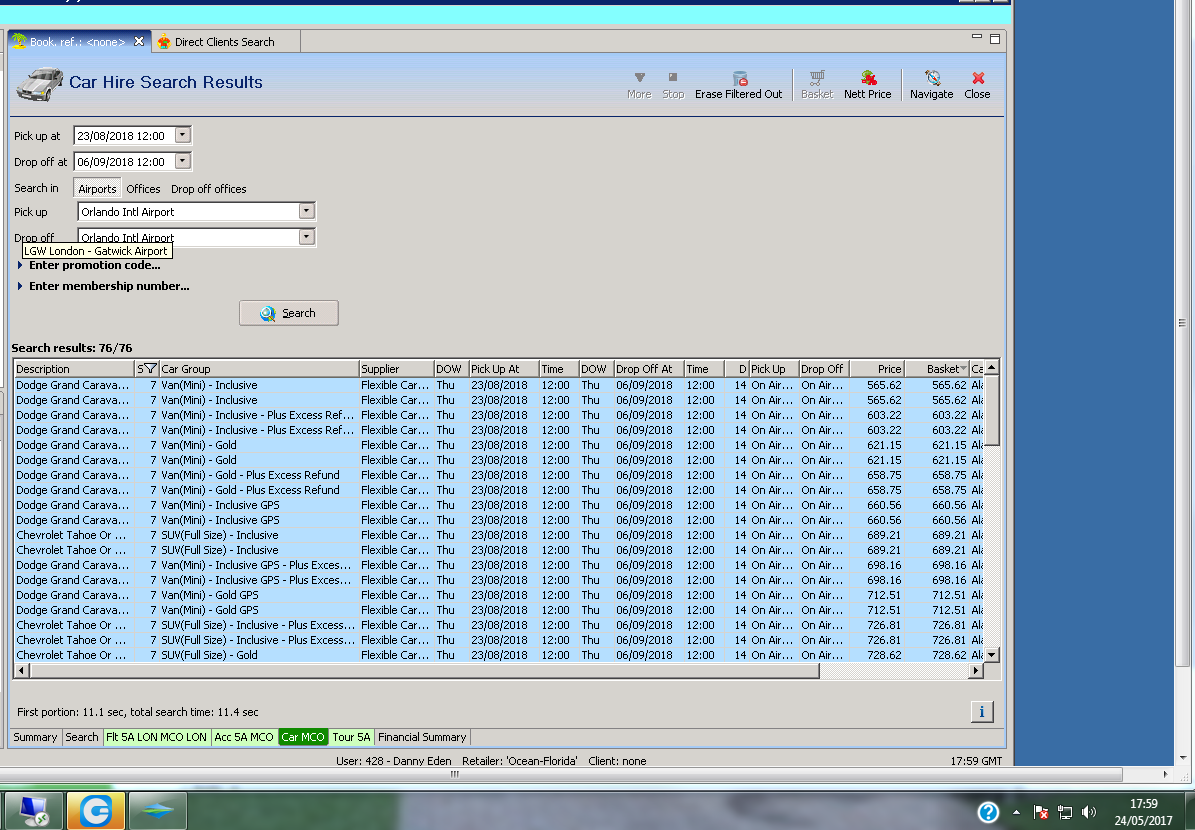Open the Drop off airport dropdown

point(306,236)
